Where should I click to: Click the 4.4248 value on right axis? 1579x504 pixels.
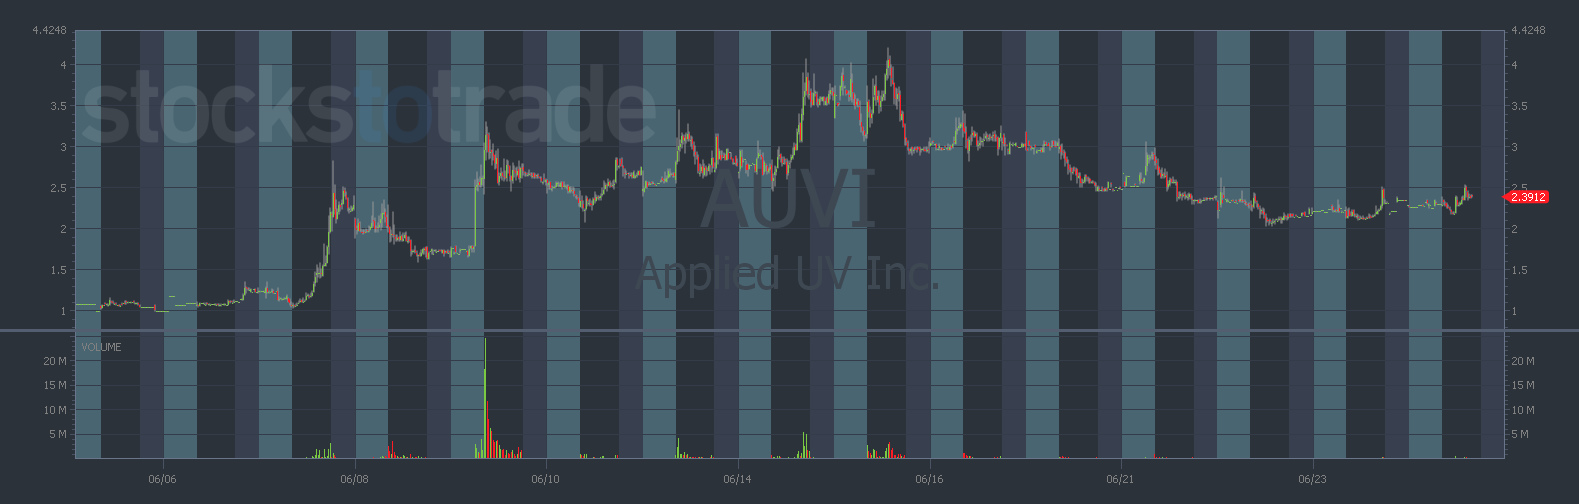(x=1529, y=30)
